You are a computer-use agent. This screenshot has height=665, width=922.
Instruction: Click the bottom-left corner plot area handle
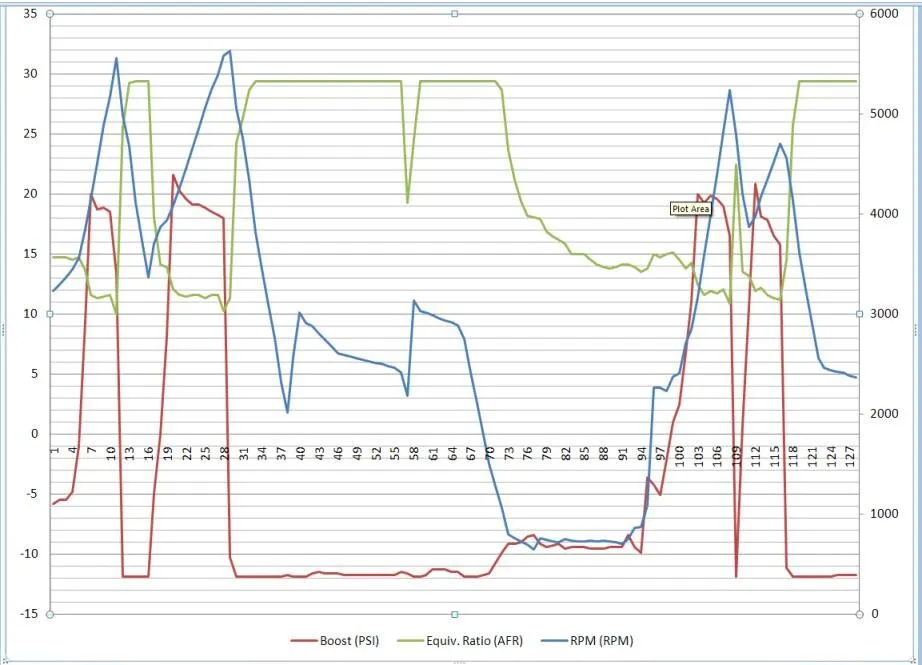click(50, 614)
